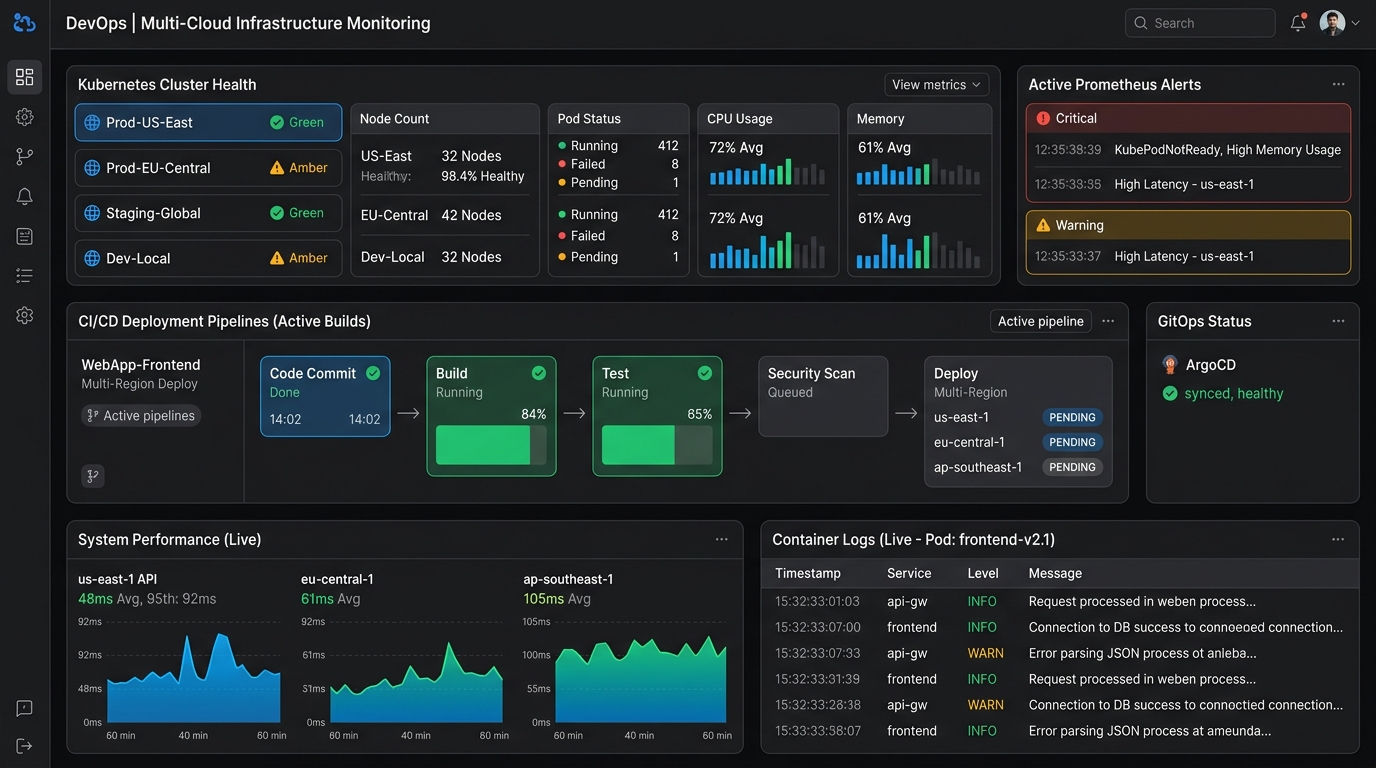Open CI/CD Deployment Pipelines options menu
The image size is (1376, 768).
coord(1108,321)
